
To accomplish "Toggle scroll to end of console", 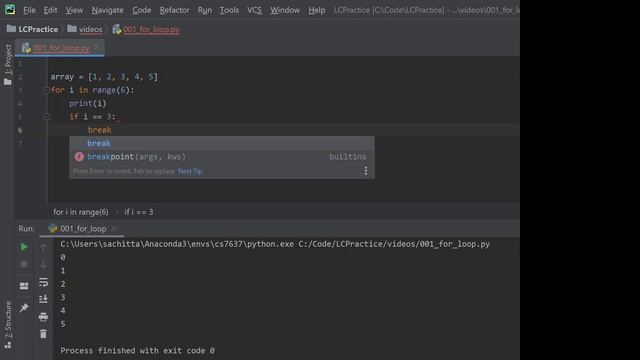I will tap(43, 299).
